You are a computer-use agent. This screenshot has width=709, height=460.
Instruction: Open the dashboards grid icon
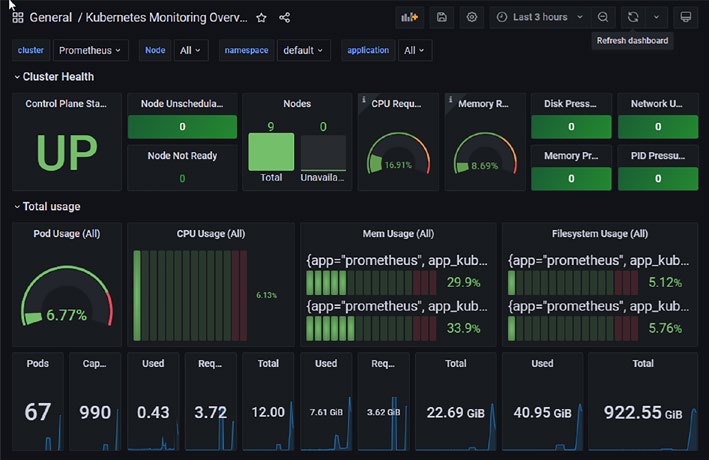click(x=18, y=18)
